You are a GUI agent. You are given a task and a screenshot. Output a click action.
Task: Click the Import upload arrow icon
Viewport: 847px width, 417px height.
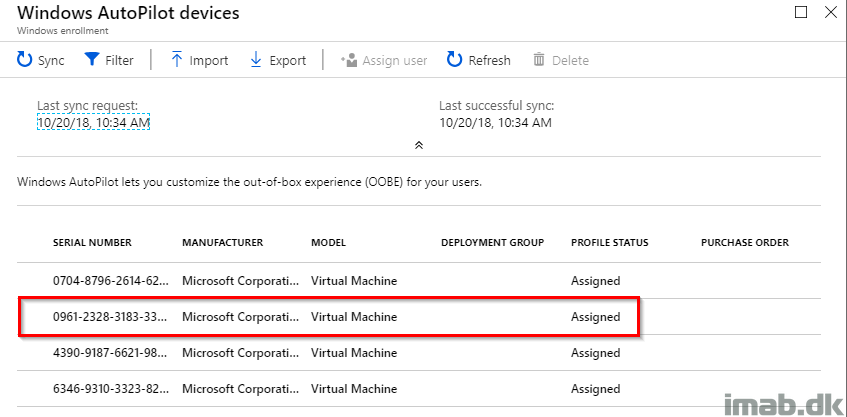177,59
